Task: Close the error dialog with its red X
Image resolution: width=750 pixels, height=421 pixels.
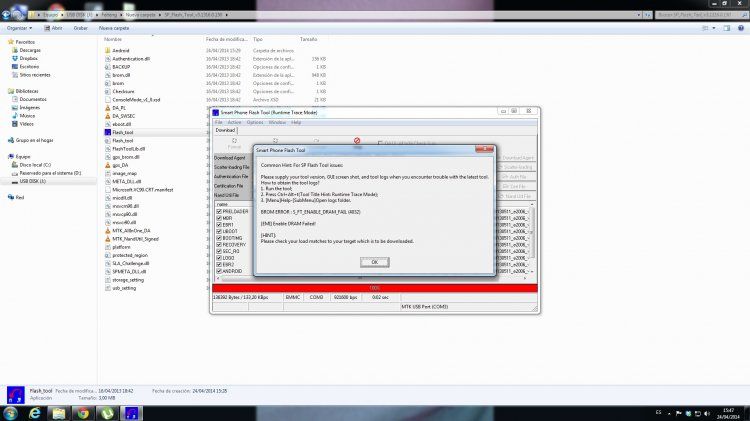Action: 485,149
